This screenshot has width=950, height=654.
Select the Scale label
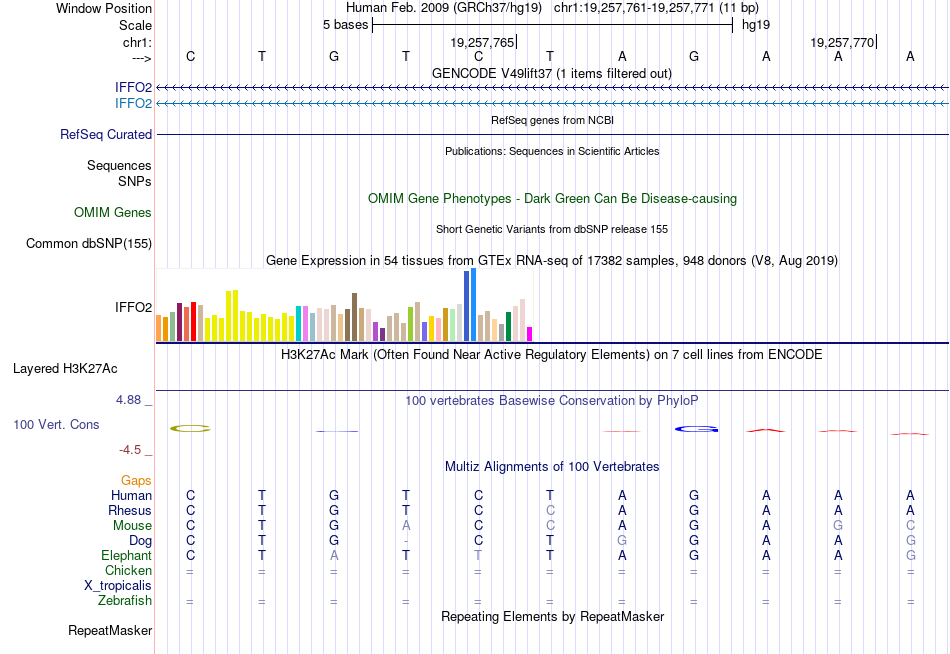(135, 25)
